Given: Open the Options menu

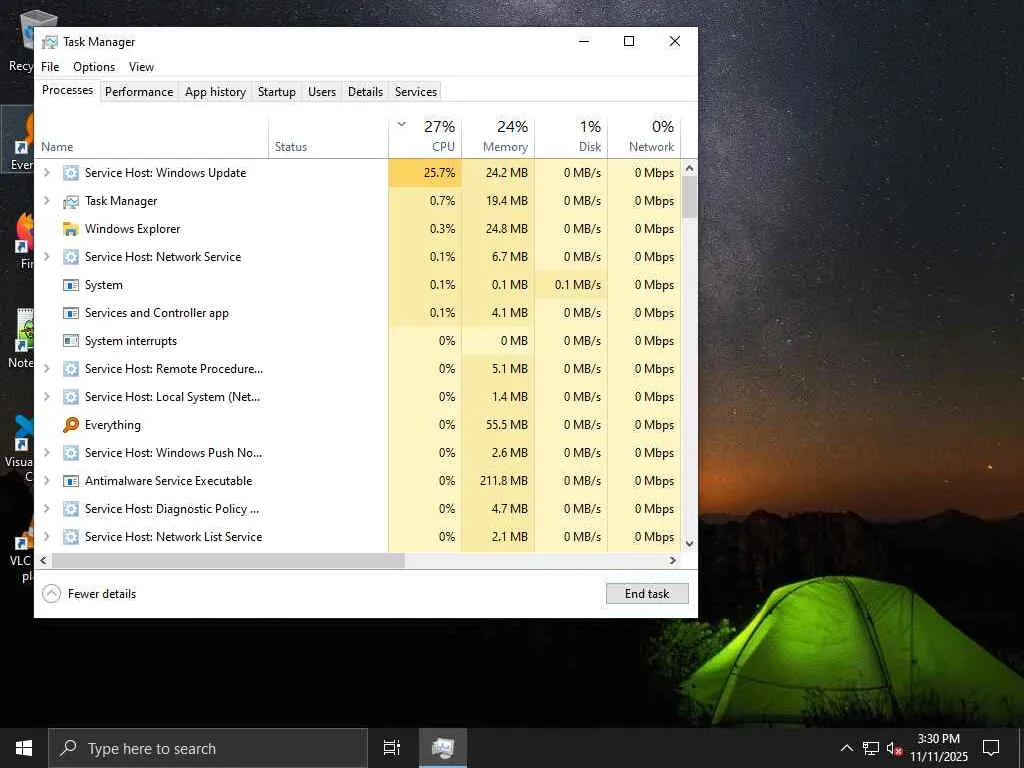Looking at the screenshot, I should (94, 67).
